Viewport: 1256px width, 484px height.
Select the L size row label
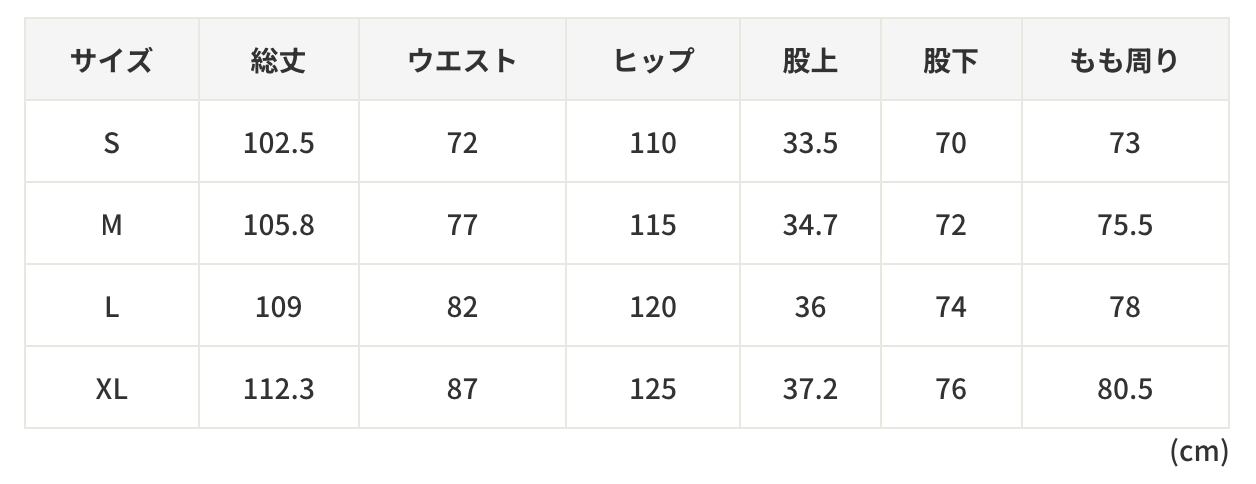(x=111, y=307)
